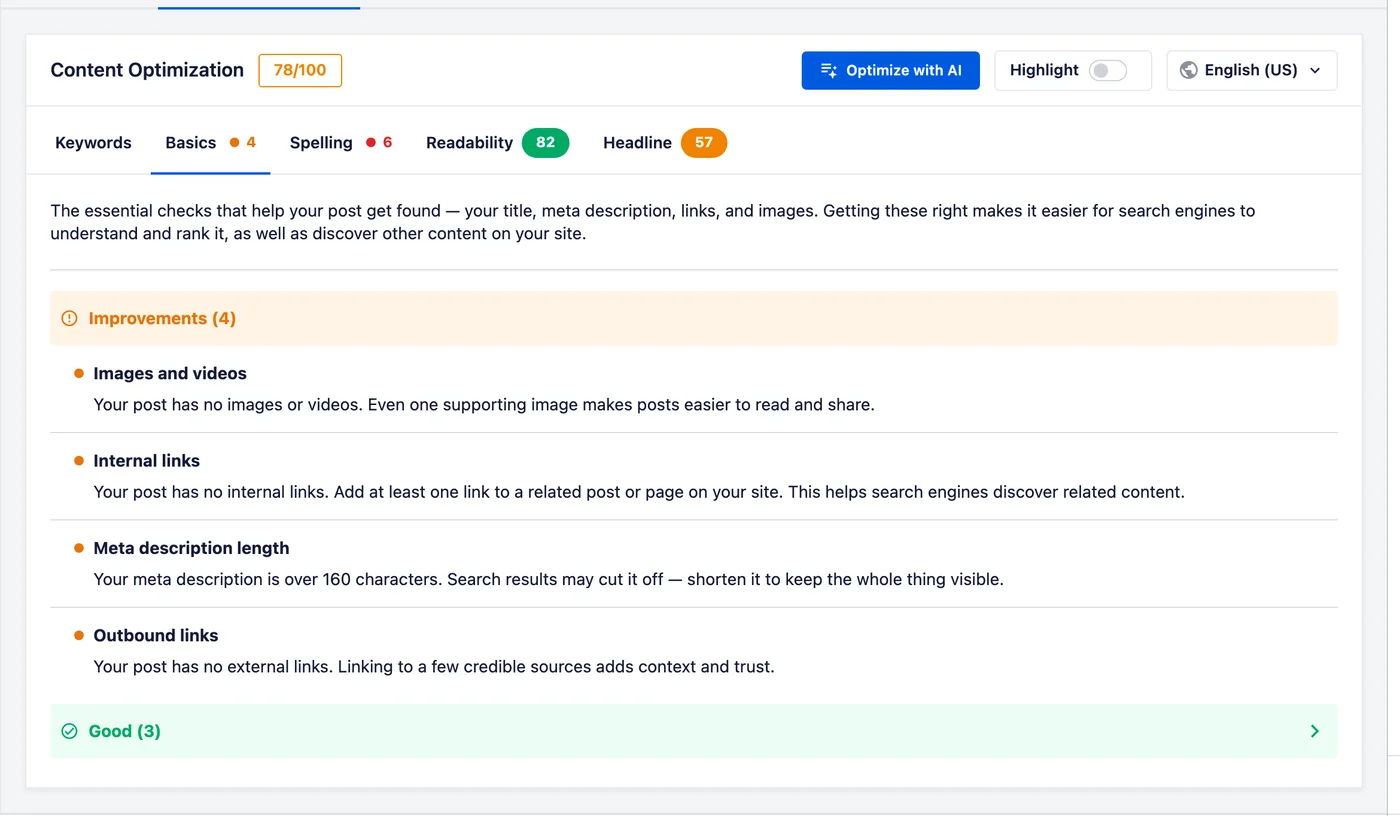
Task: Select the Basics tab
Action: (x=210, y=143)
